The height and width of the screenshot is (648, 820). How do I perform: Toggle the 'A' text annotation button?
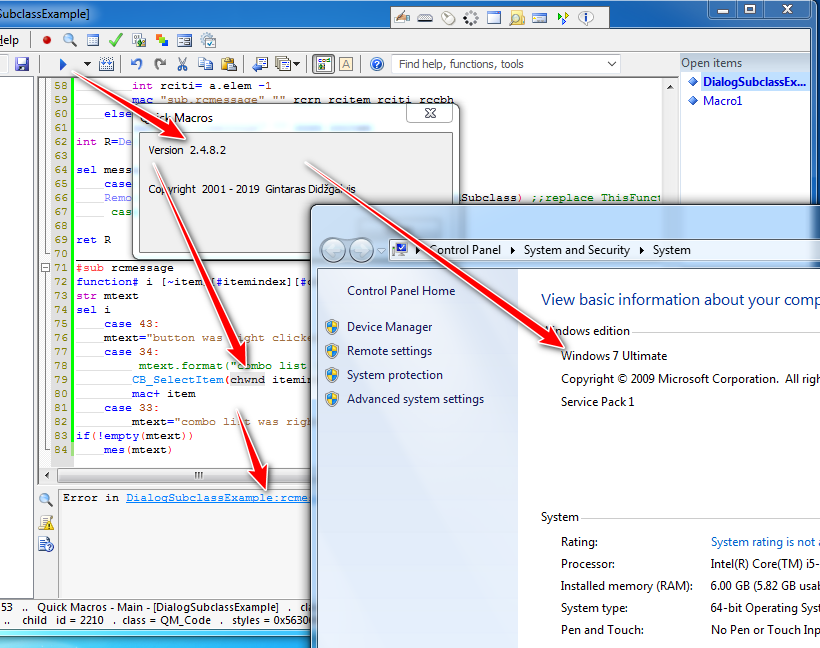346,64
